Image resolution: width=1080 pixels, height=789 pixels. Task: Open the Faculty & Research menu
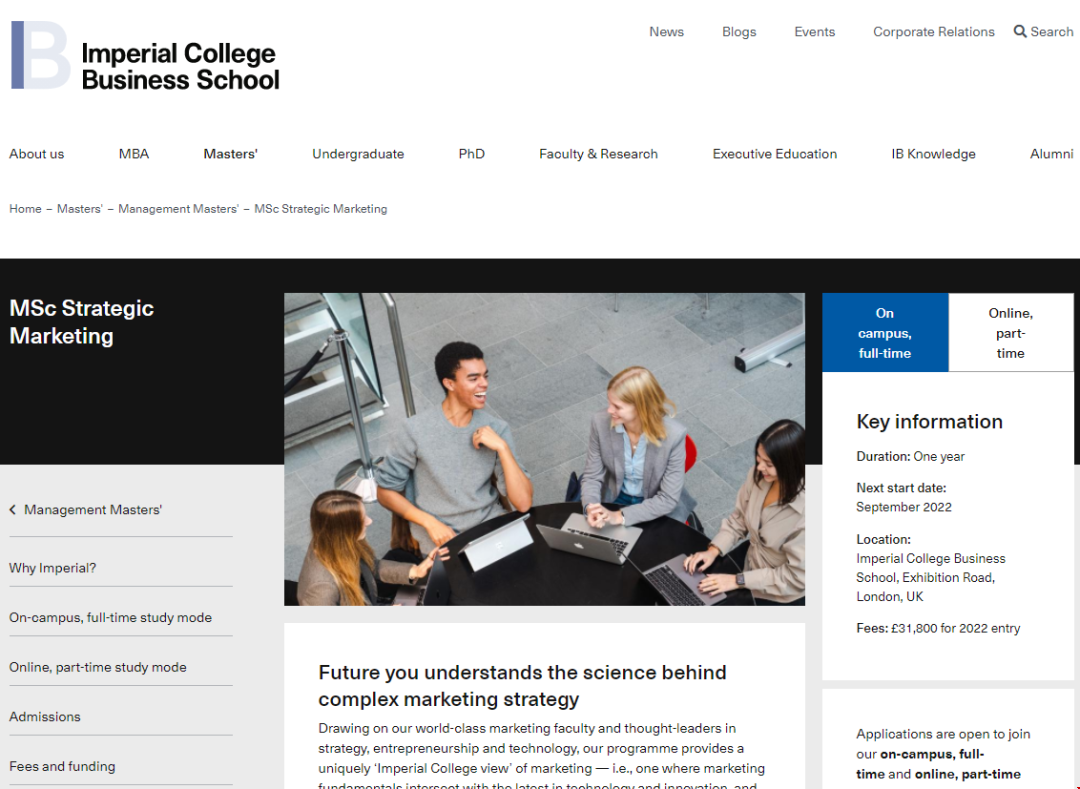click(x=598, y=154)
